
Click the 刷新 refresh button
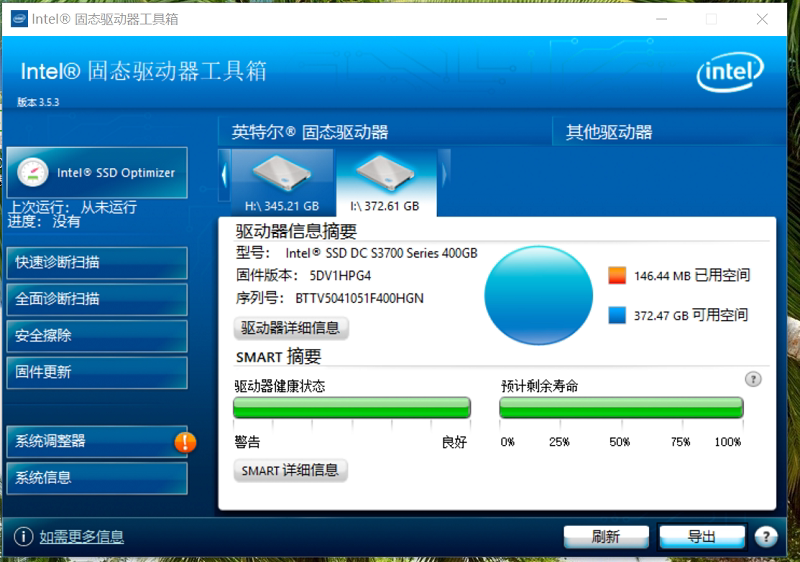[606, 537]
